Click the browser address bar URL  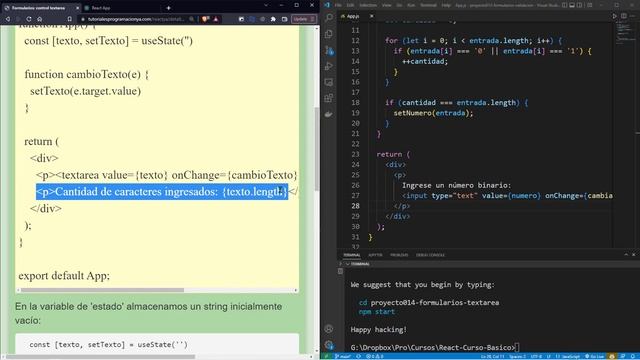(x=136, y=19)
